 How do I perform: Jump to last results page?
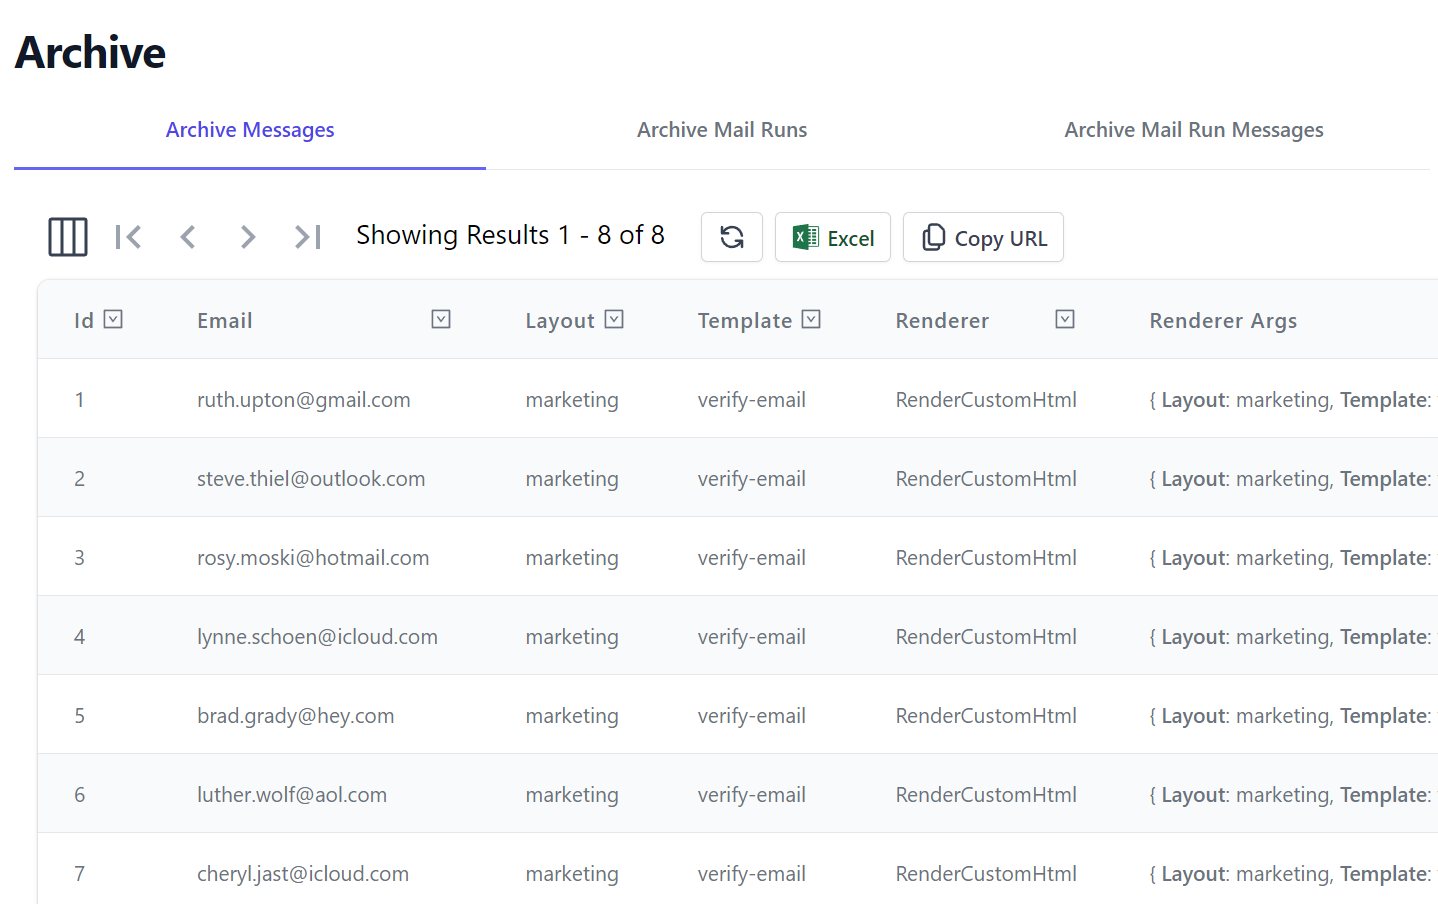308,237
